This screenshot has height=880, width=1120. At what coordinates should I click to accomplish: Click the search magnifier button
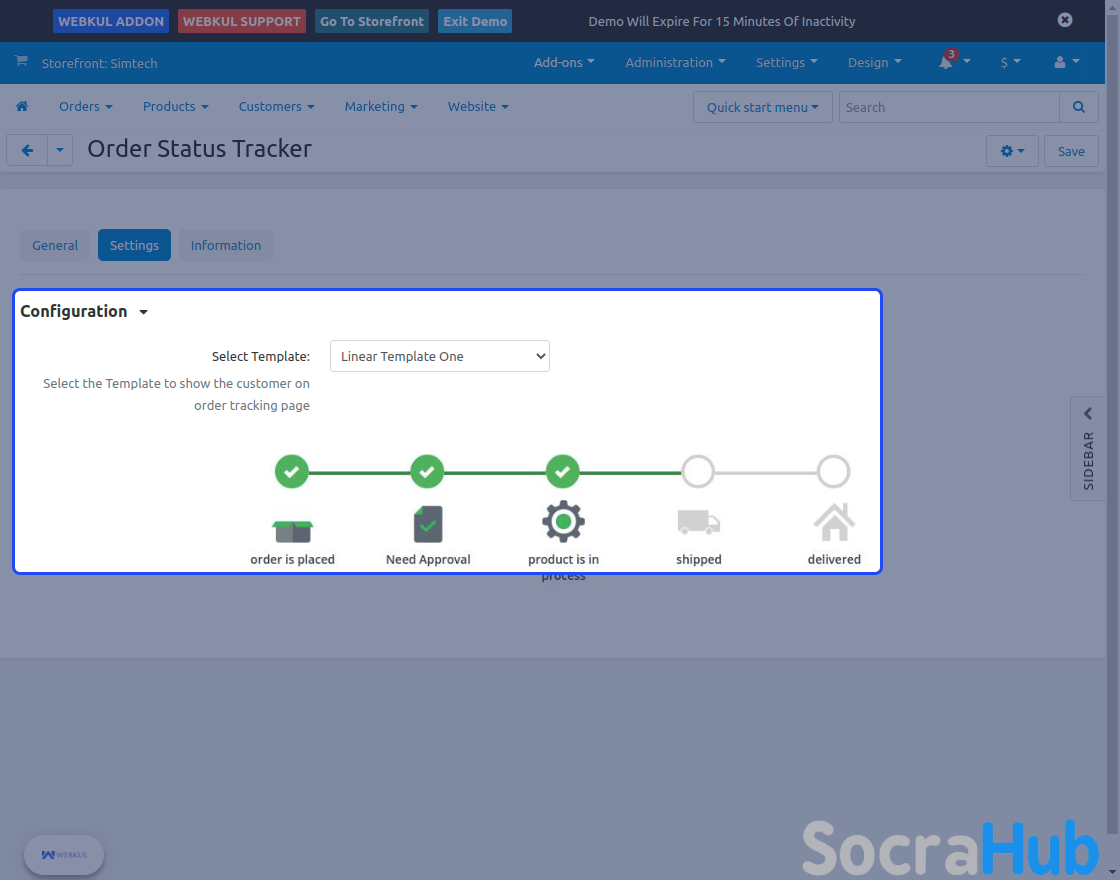[x=1079, y=107]
